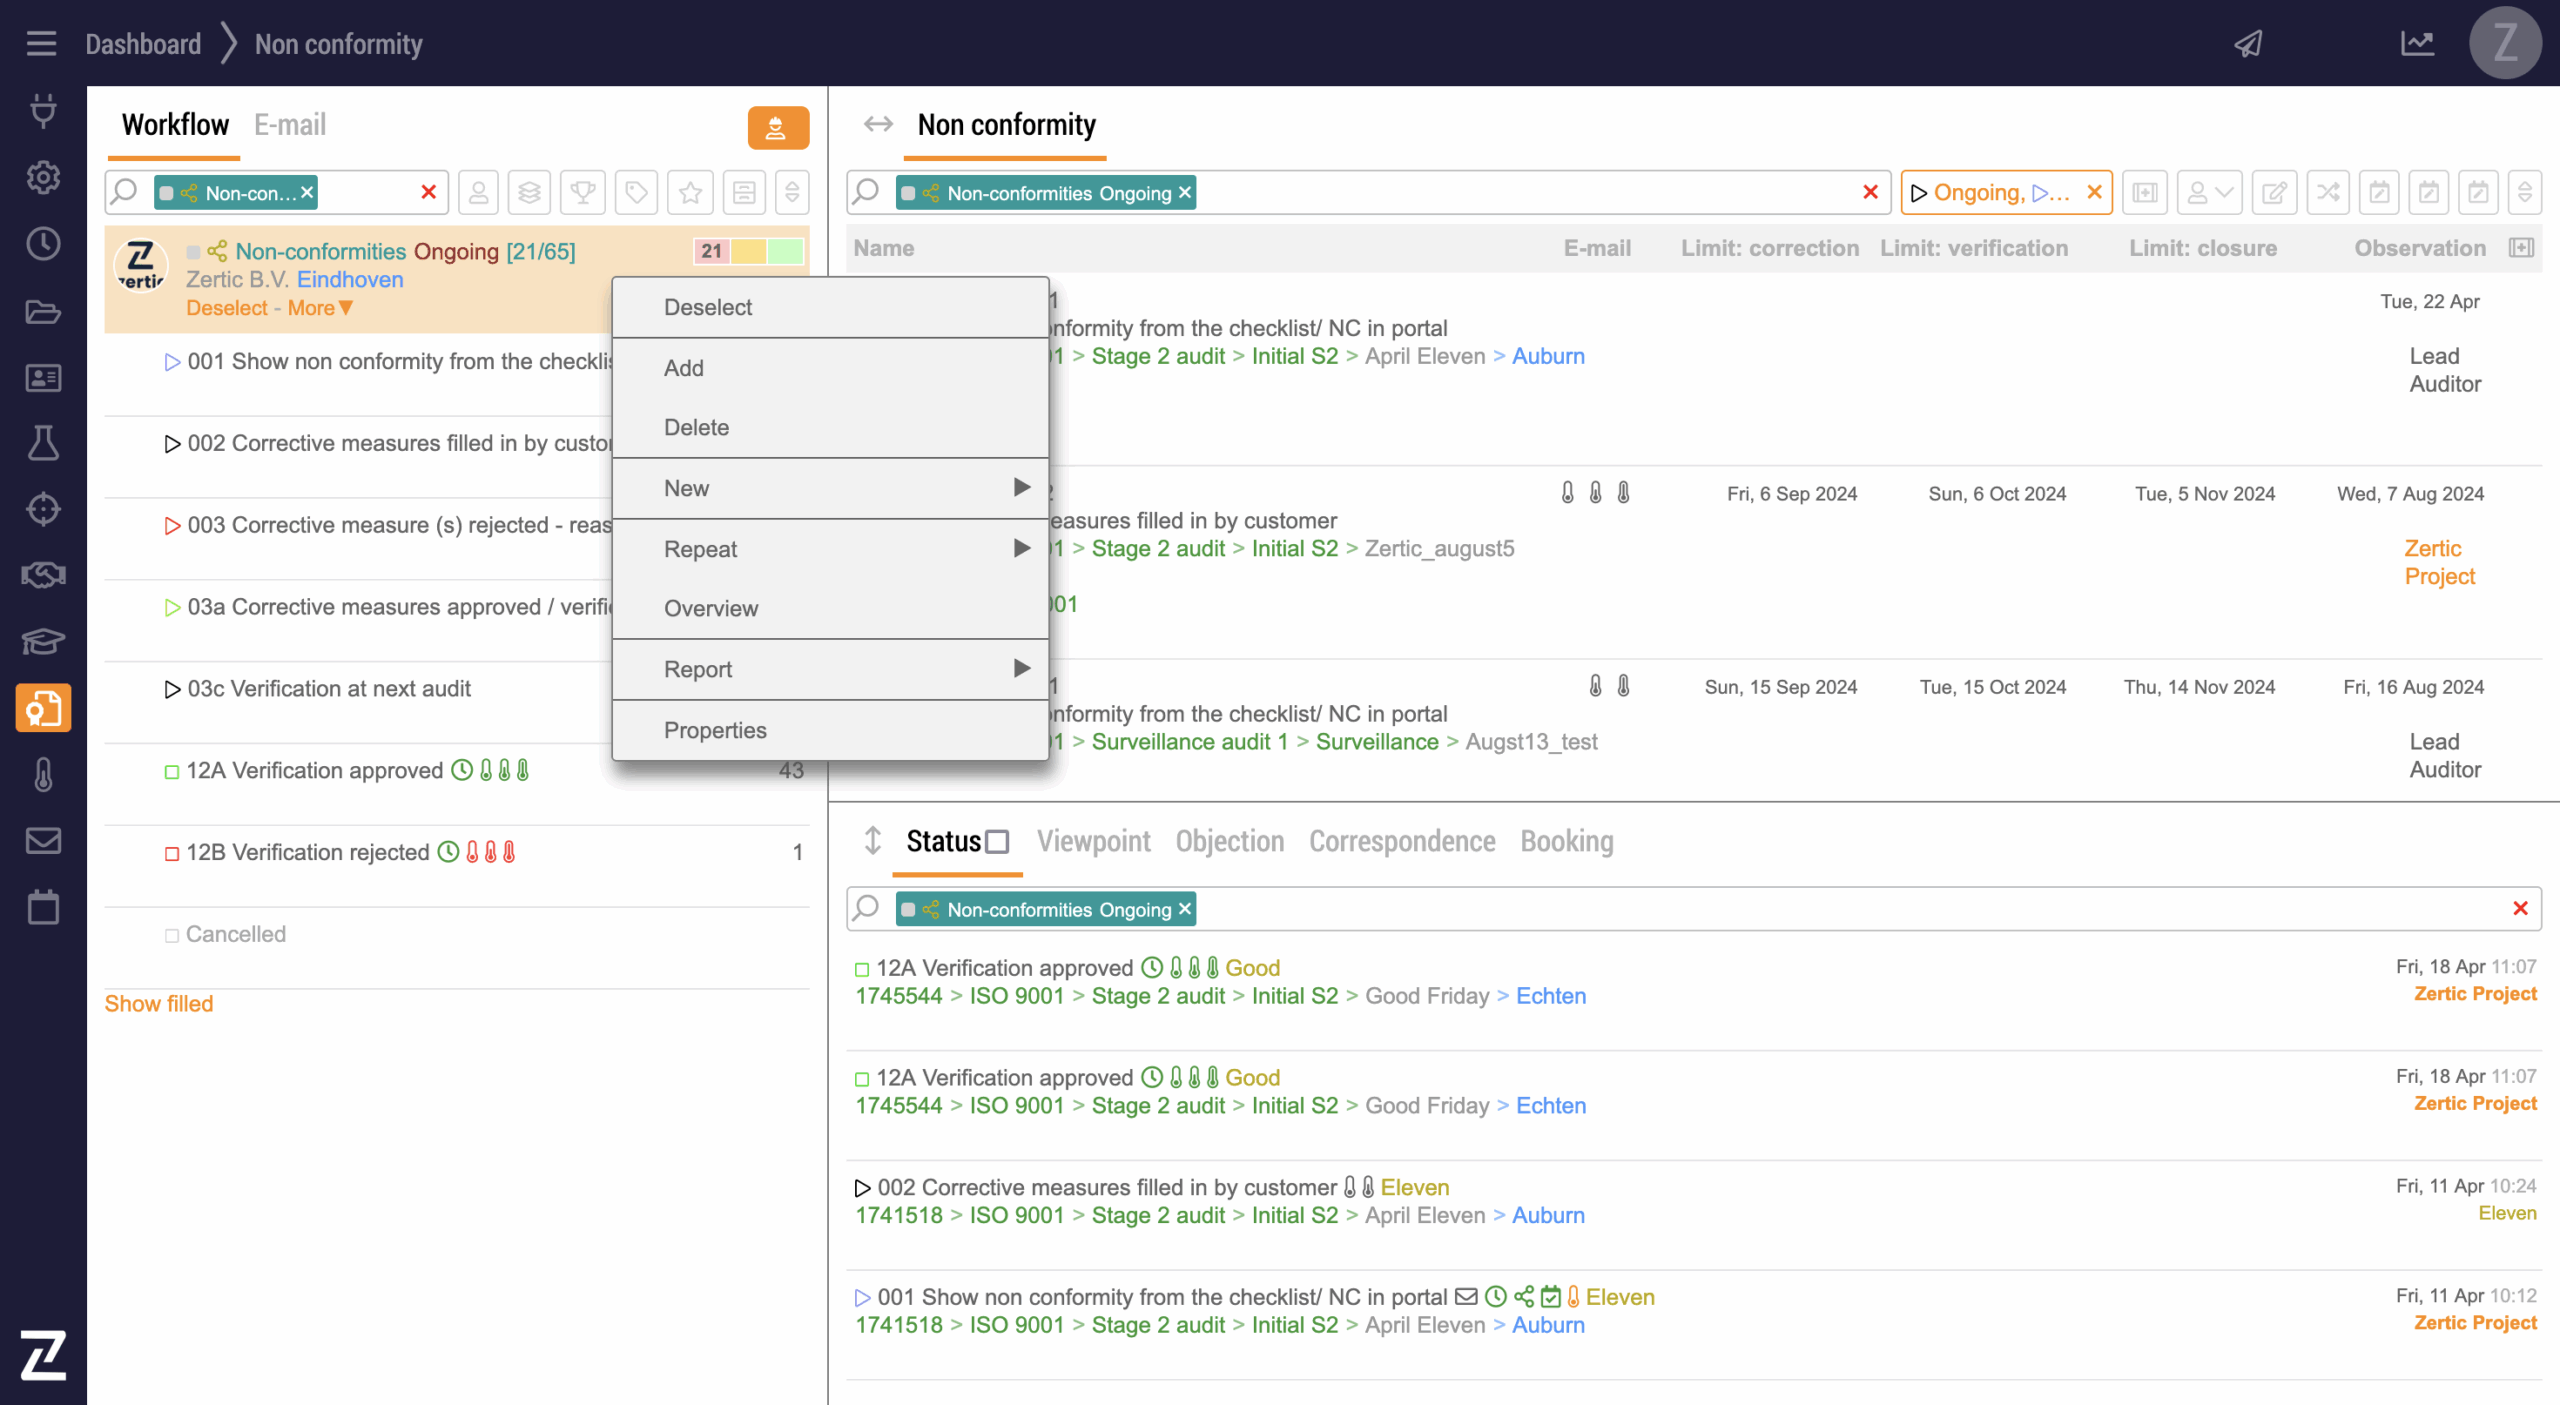Open the flask icon in left sidebar
The height and width of the screenshot is (1405, 2560).
[x=43, y=443]
